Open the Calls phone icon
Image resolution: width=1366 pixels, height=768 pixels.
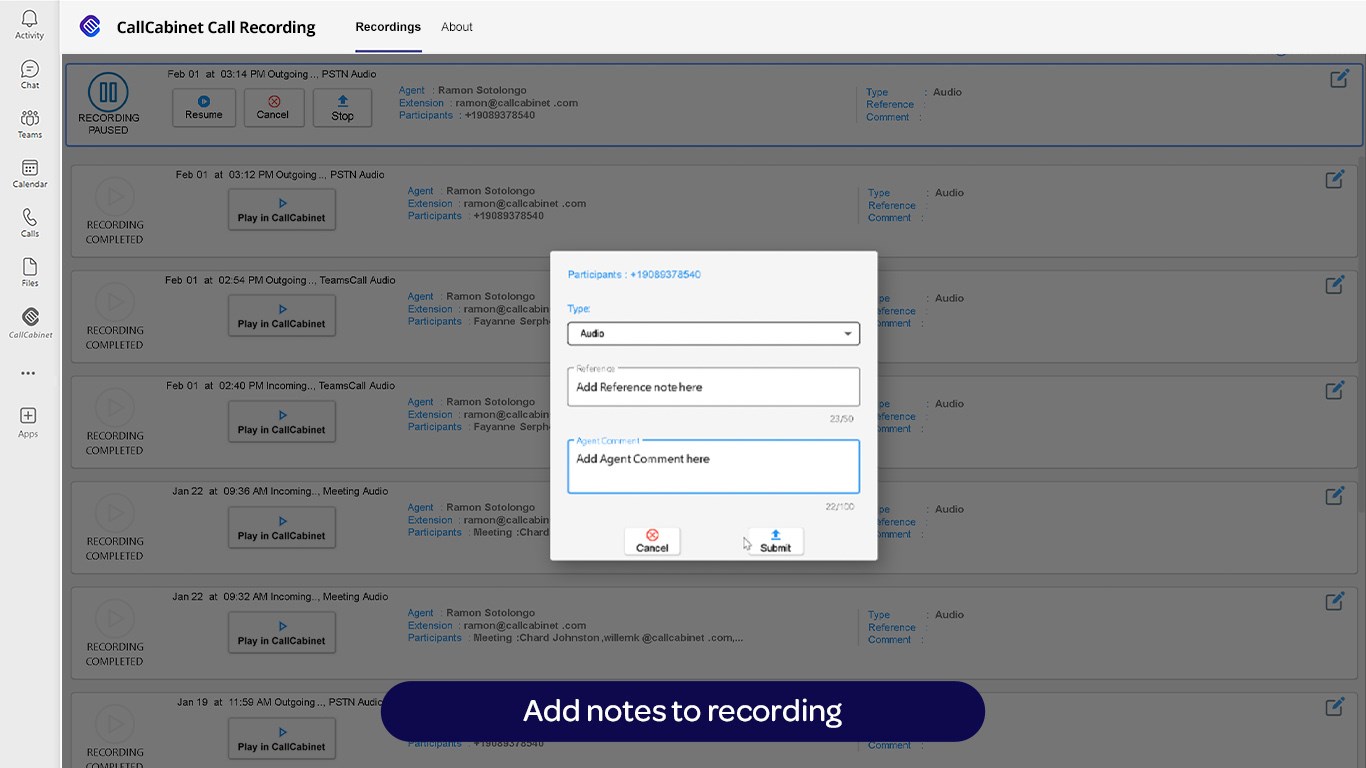click(x=30, y=222)
